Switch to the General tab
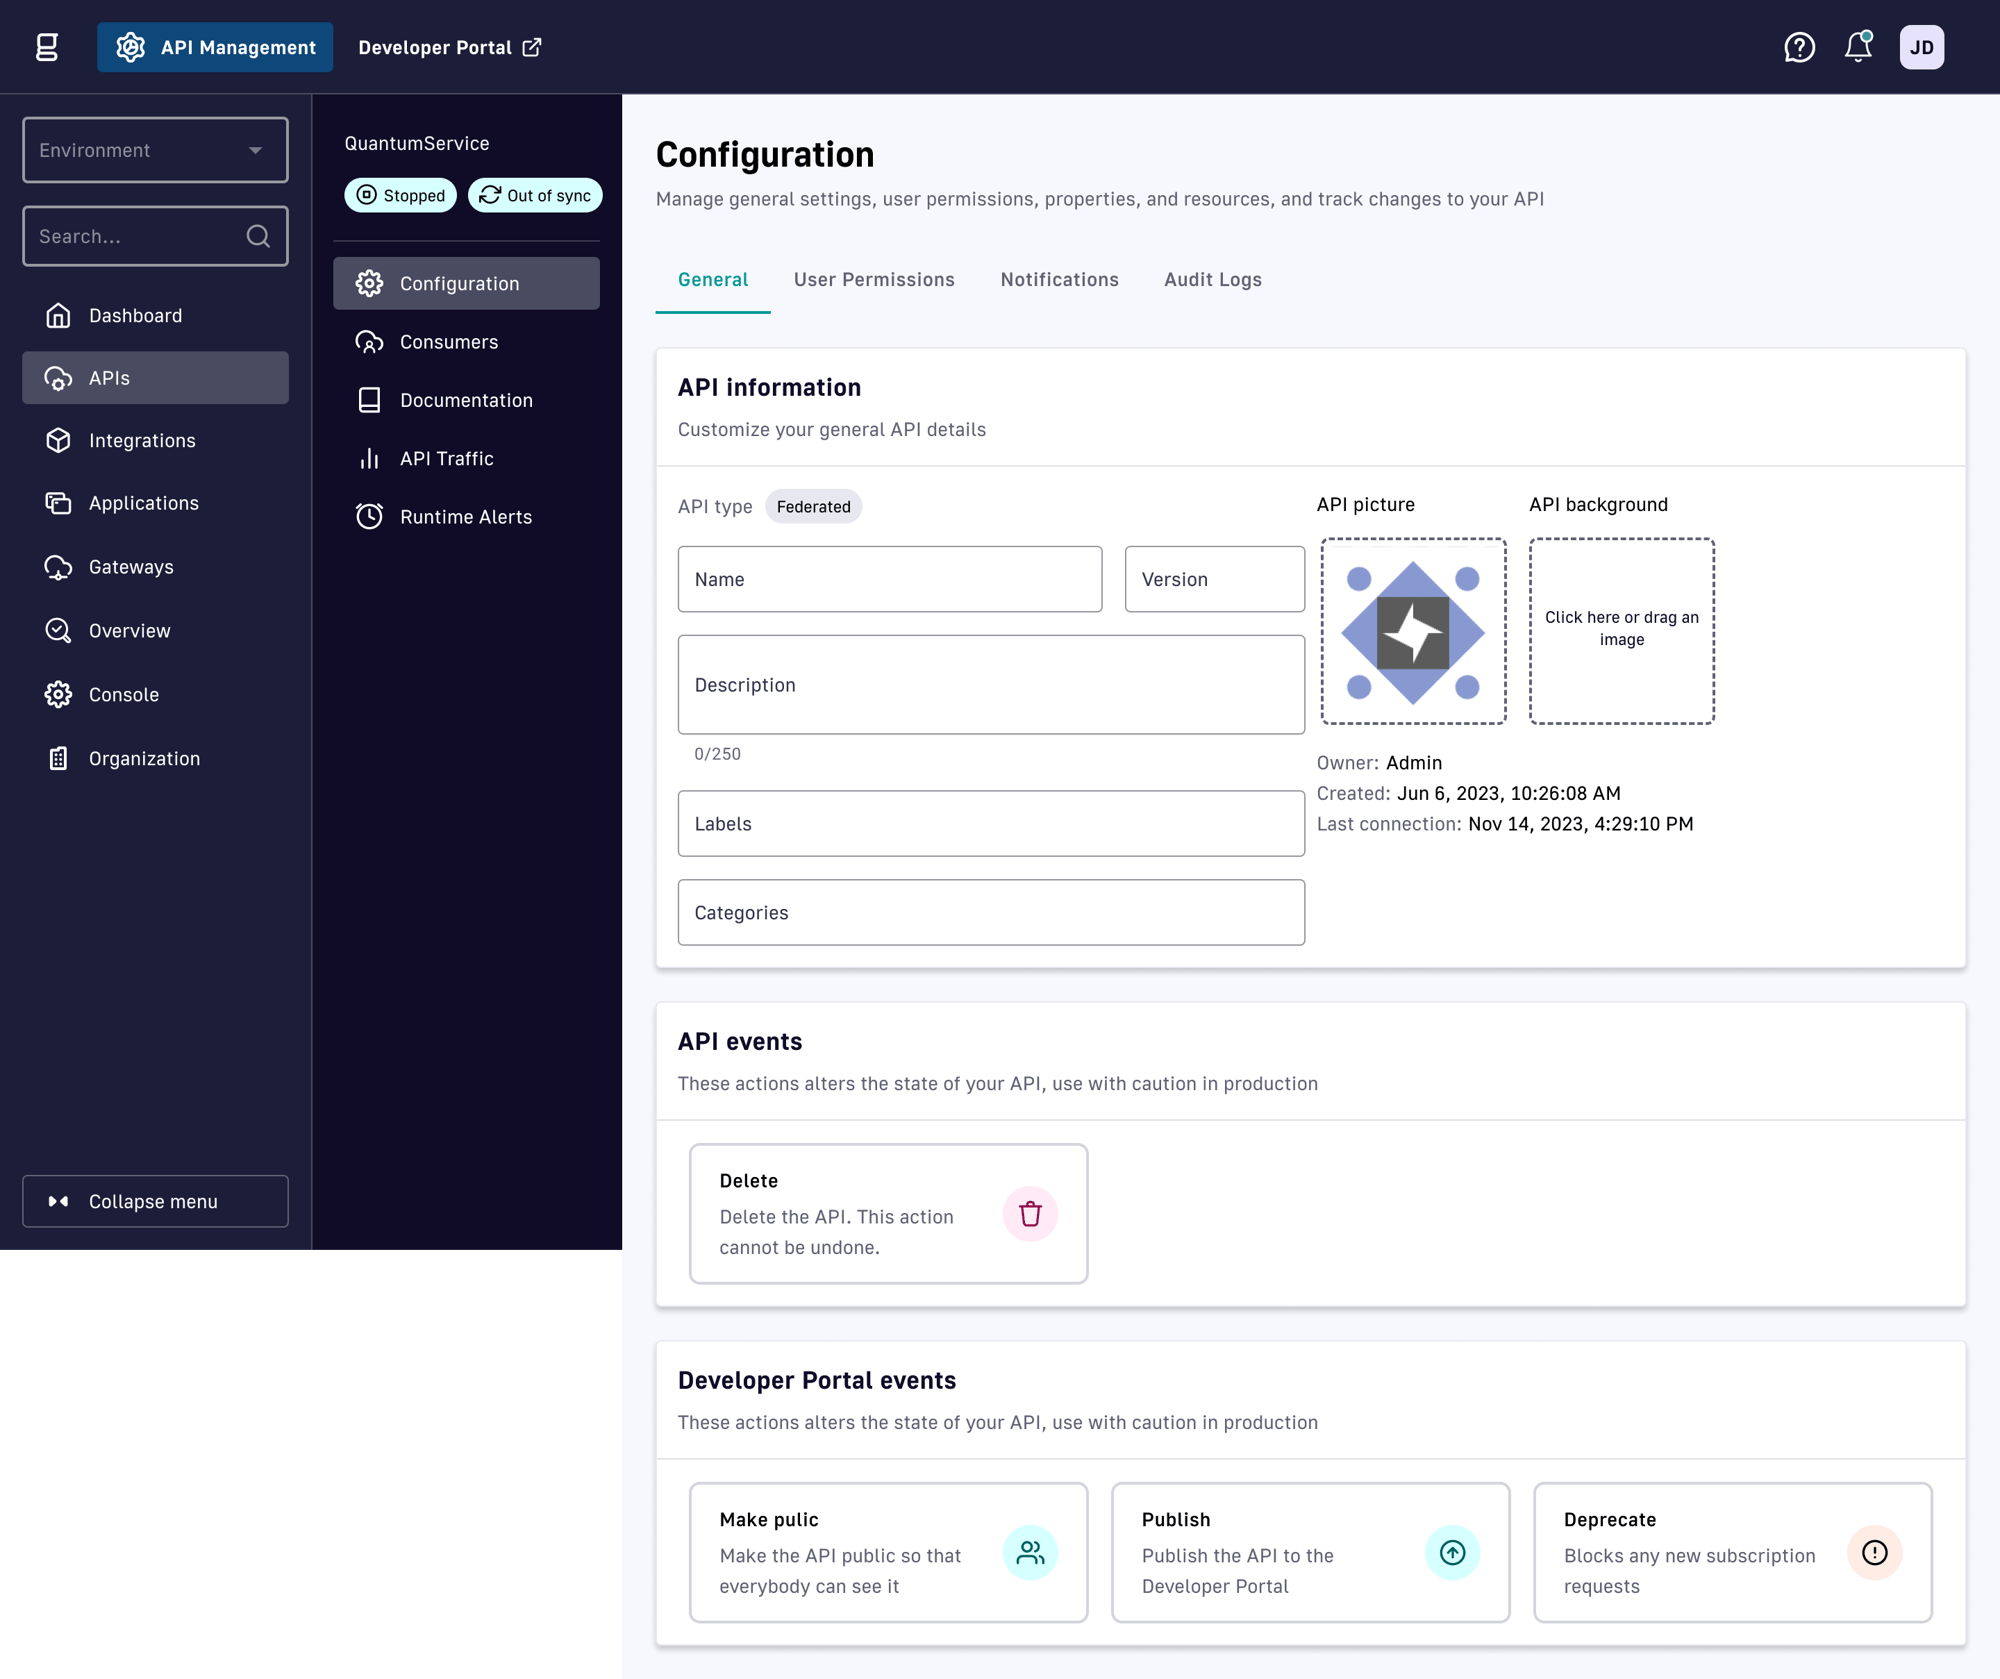 [712, 280]
